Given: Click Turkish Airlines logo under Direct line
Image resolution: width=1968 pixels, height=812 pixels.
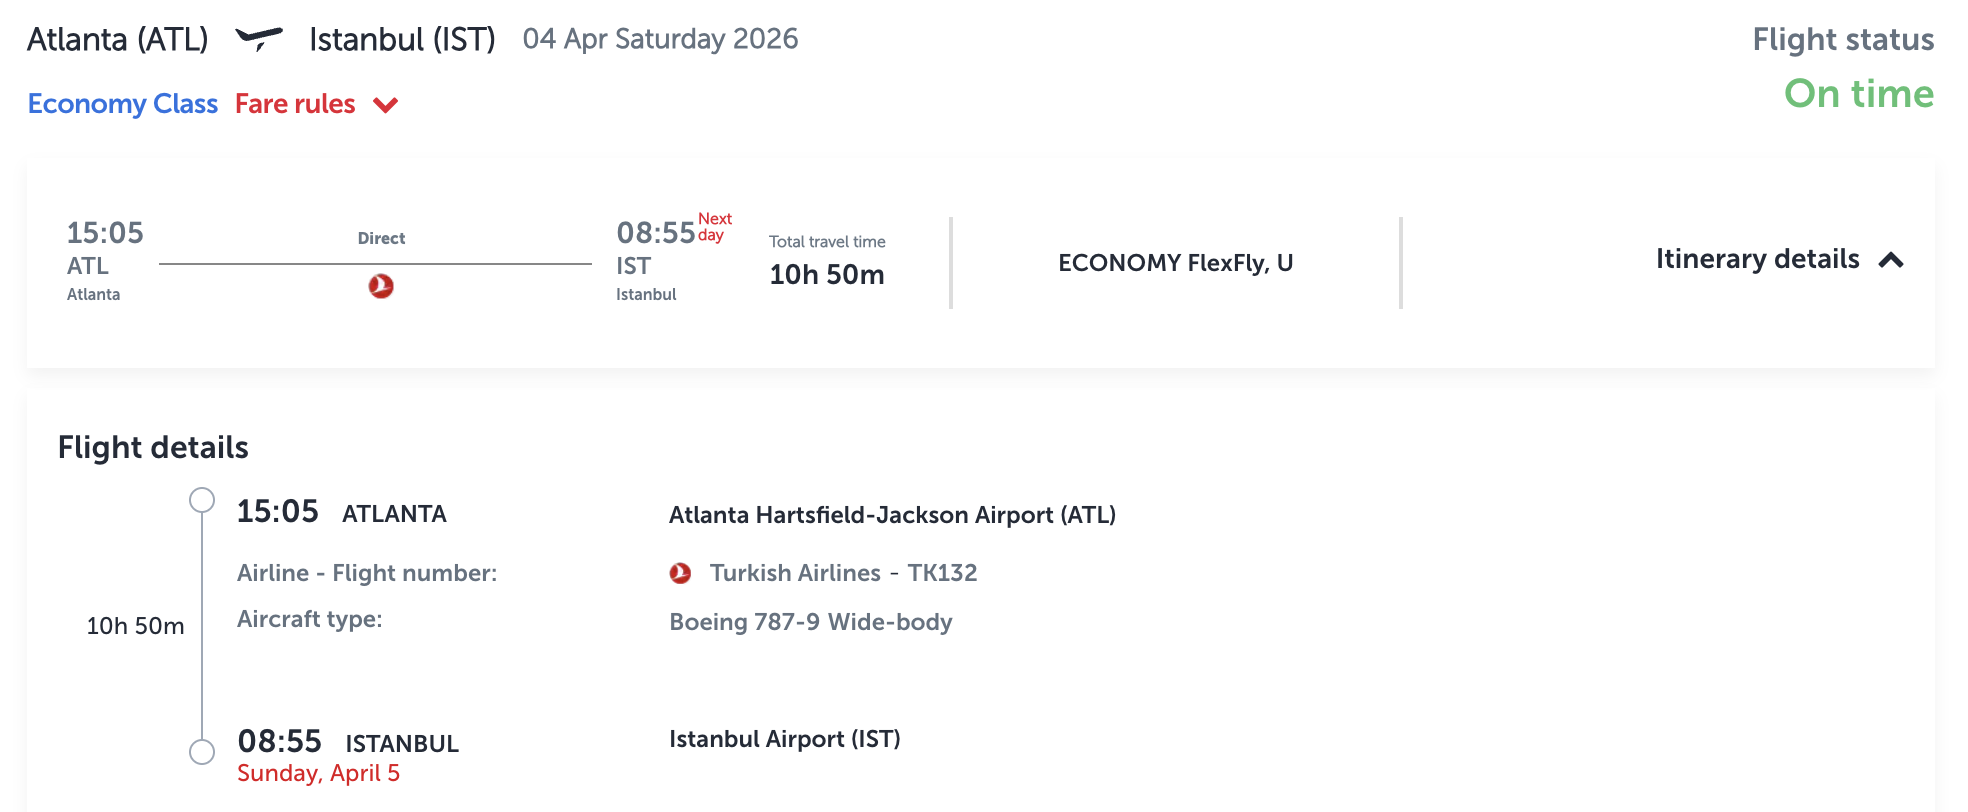Looking at the screenshot, I should coord(381,286).
